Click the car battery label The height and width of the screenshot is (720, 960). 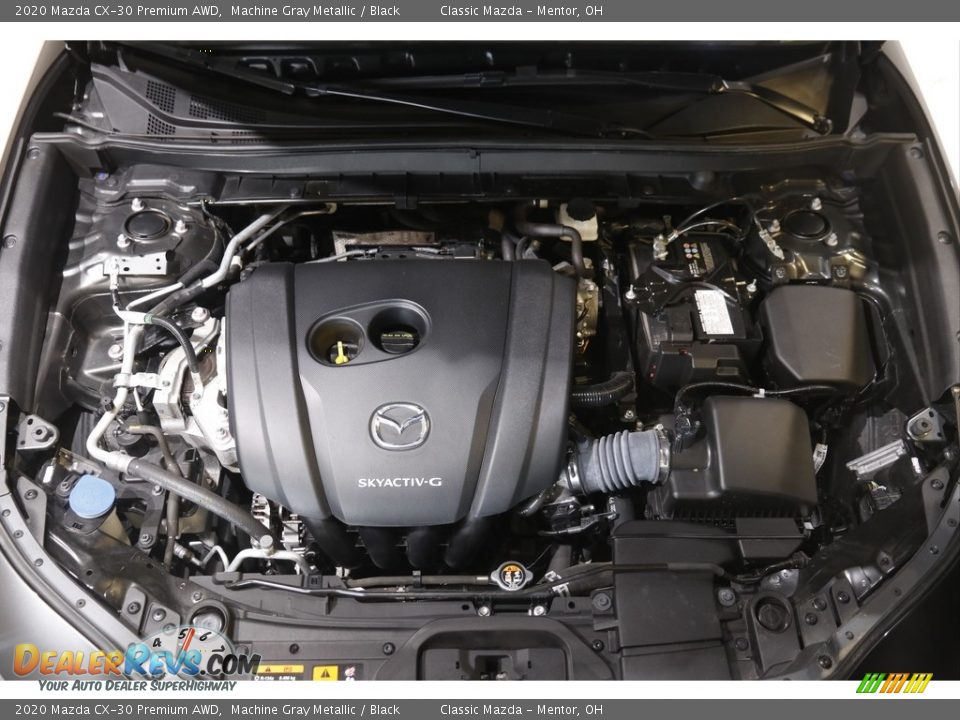tap(713, 312)
